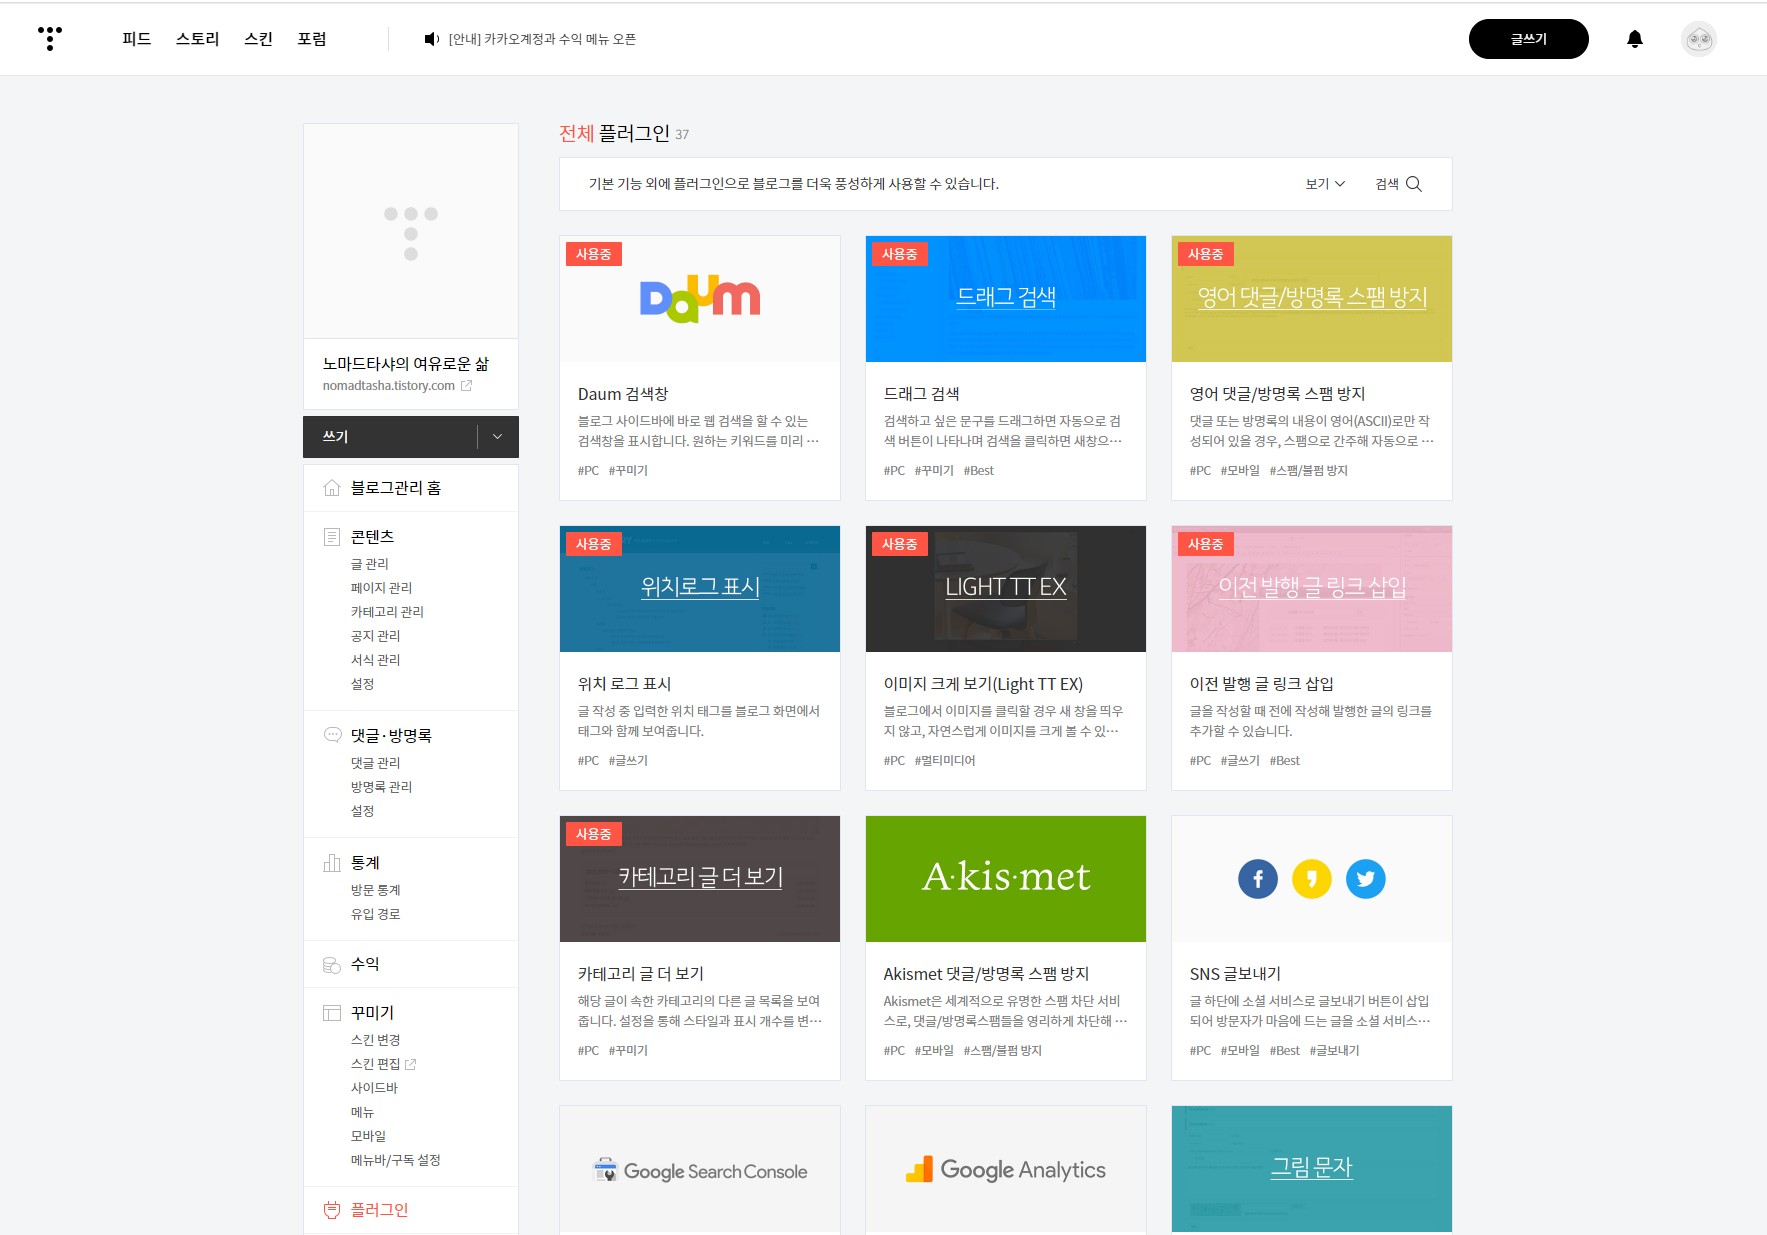Open 메뉴 under 꾸미기
Screen dimensions: 1767x1235
click(362, 1112)
